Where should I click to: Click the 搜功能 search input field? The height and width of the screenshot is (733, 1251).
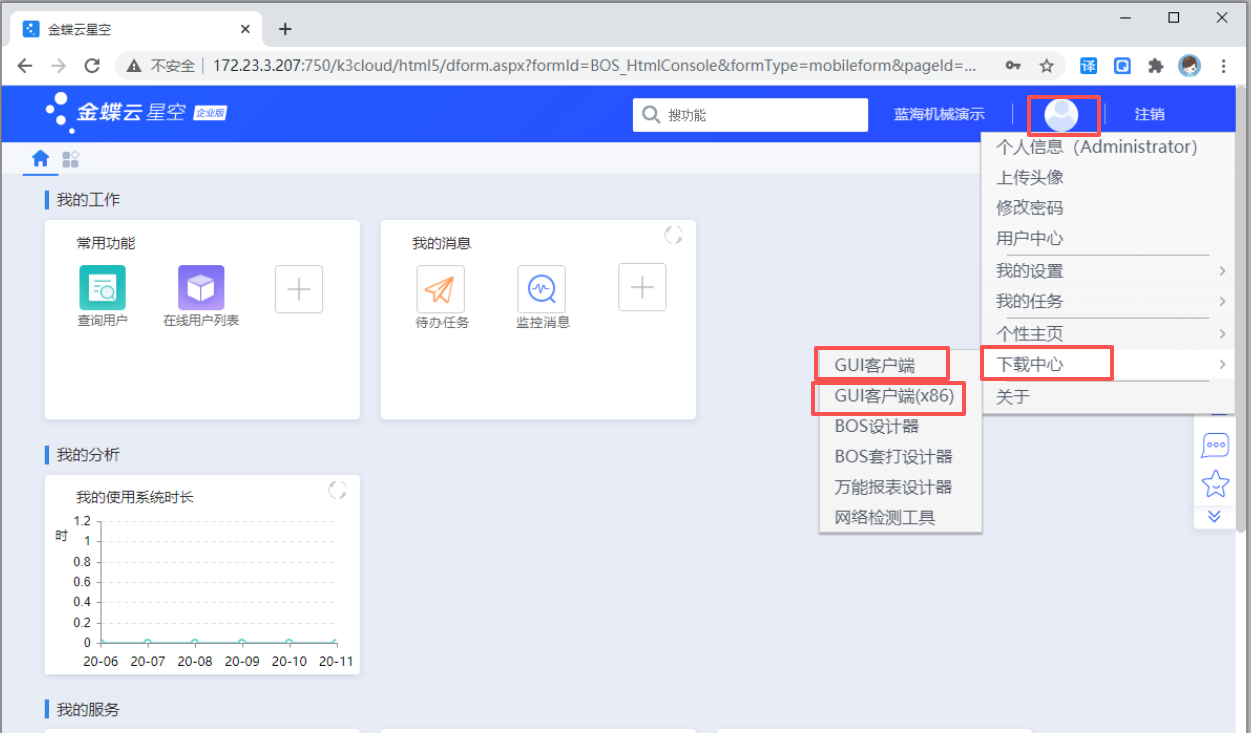click(760, 115)
